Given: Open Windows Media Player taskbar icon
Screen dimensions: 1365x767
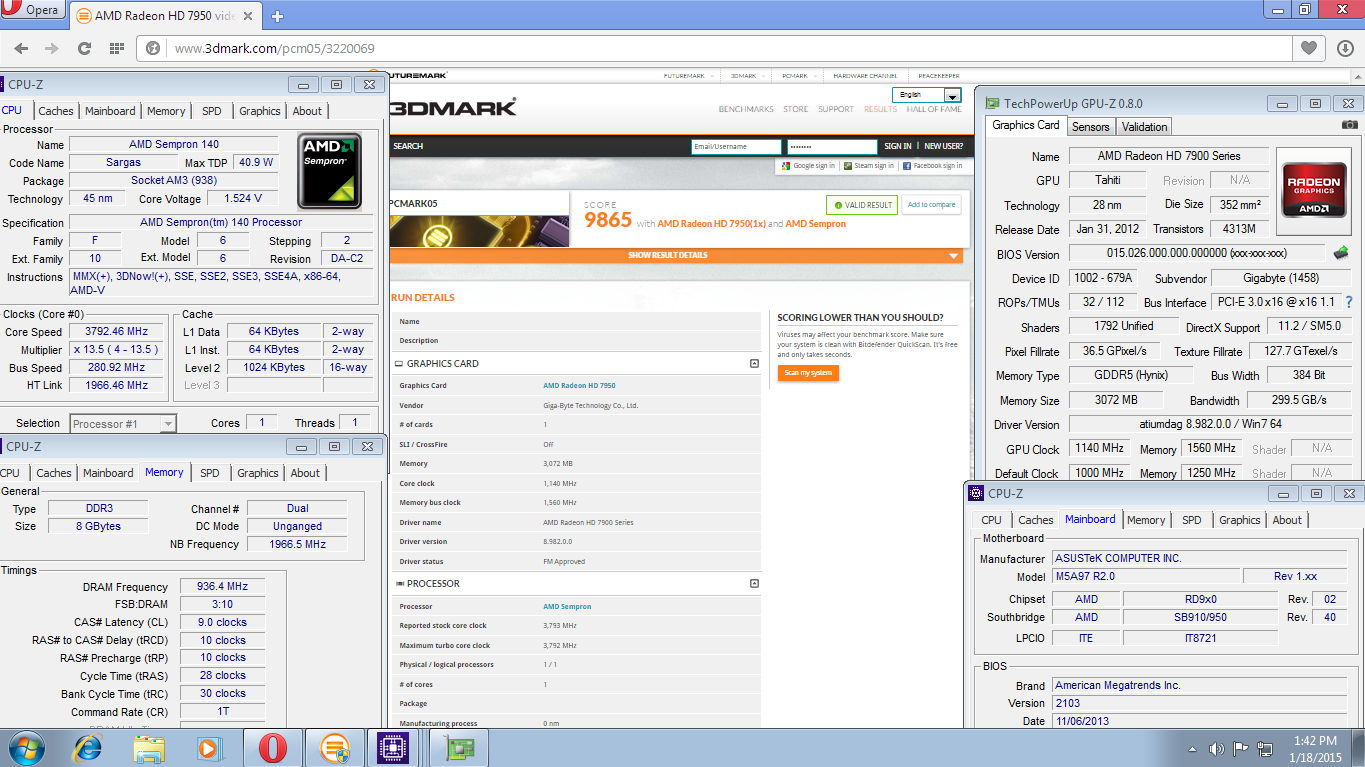Looking at the screenshot, I should (209, 748).
